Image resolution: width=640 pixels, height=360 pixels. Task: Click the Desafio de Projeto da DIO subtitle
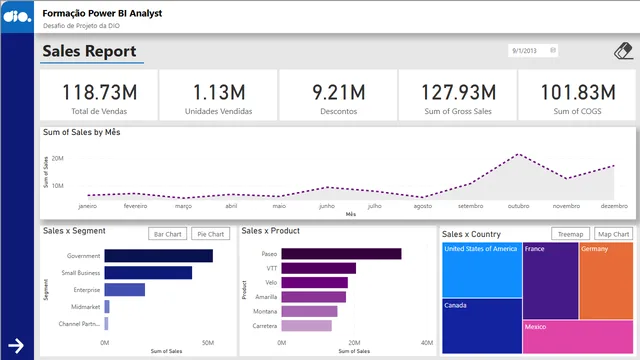point(81,26)
